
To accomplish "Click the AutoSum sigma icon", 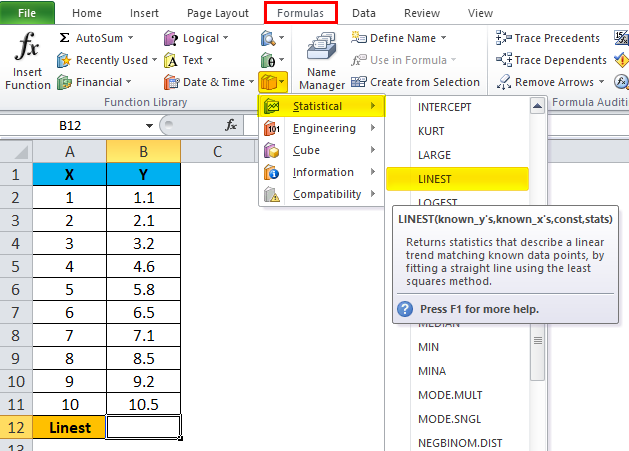I will pos(64,38).
